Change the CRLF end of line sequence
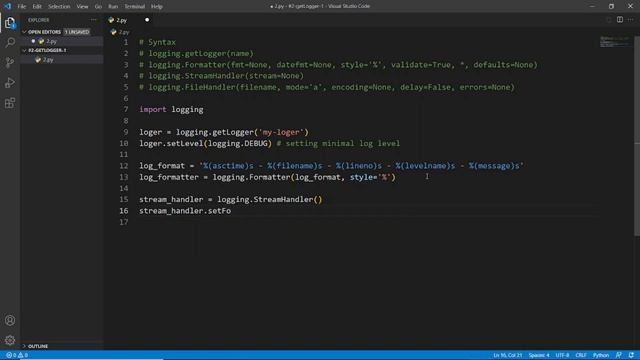The width and height of the screenshot is (640, 360). pyautogui.click(x=581, y=355)
